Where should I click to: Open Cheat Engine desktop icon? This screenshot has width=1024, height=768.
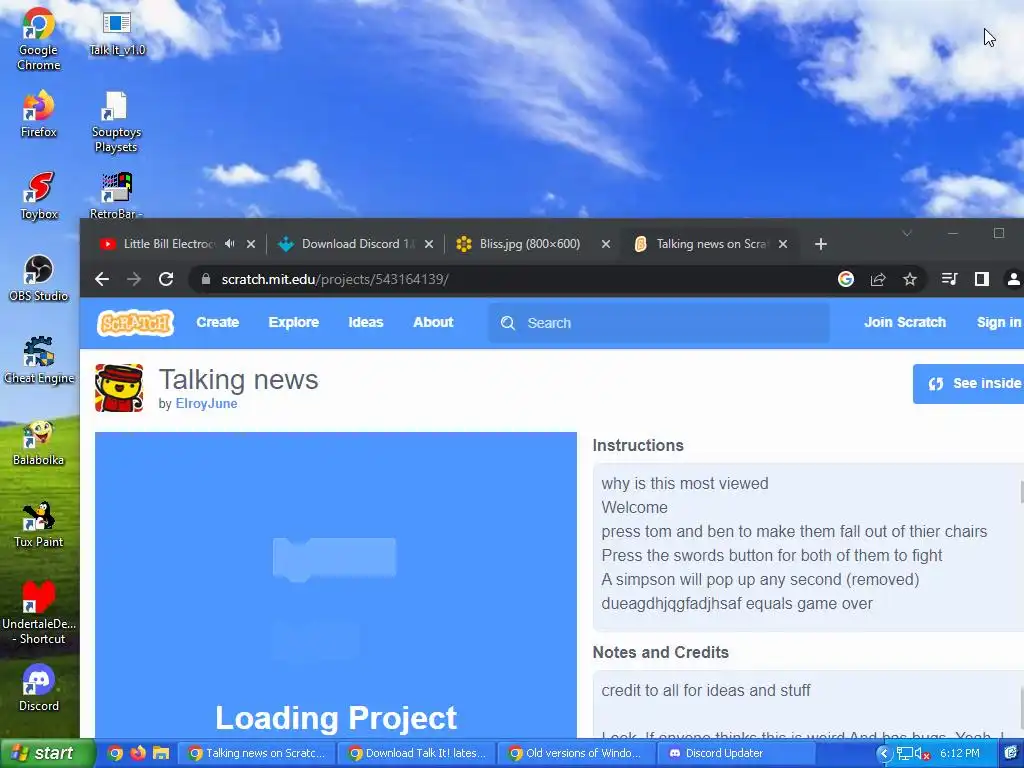[39, 360]
